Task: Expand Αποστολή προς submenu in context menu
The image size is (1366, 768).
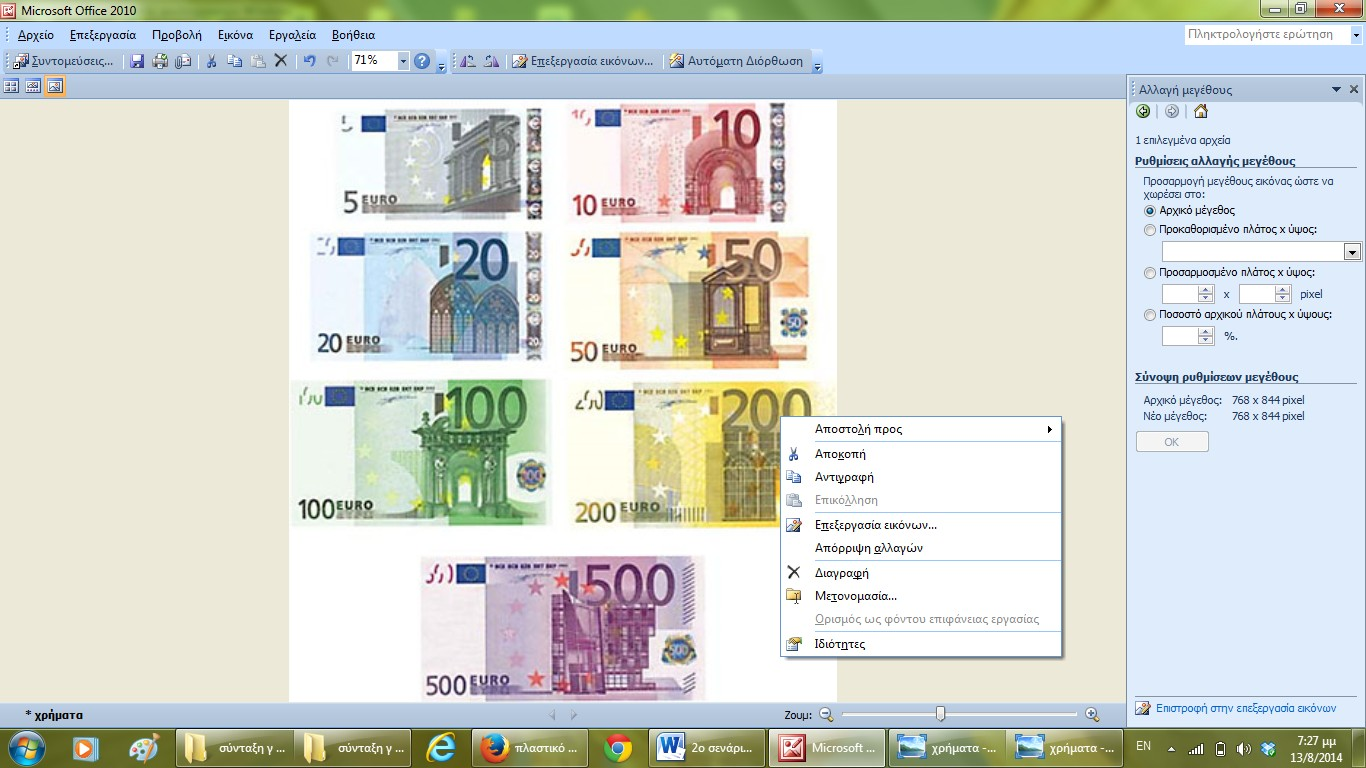Action: [921, 429]
